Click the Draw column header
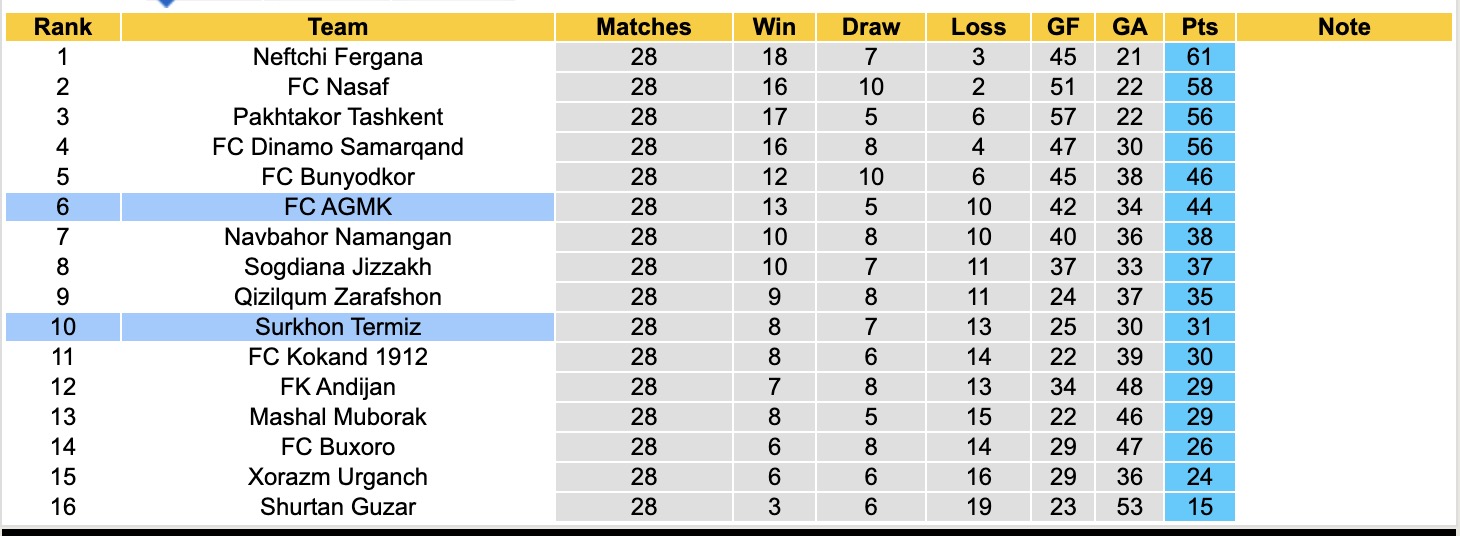 click(x=871, y=27)
